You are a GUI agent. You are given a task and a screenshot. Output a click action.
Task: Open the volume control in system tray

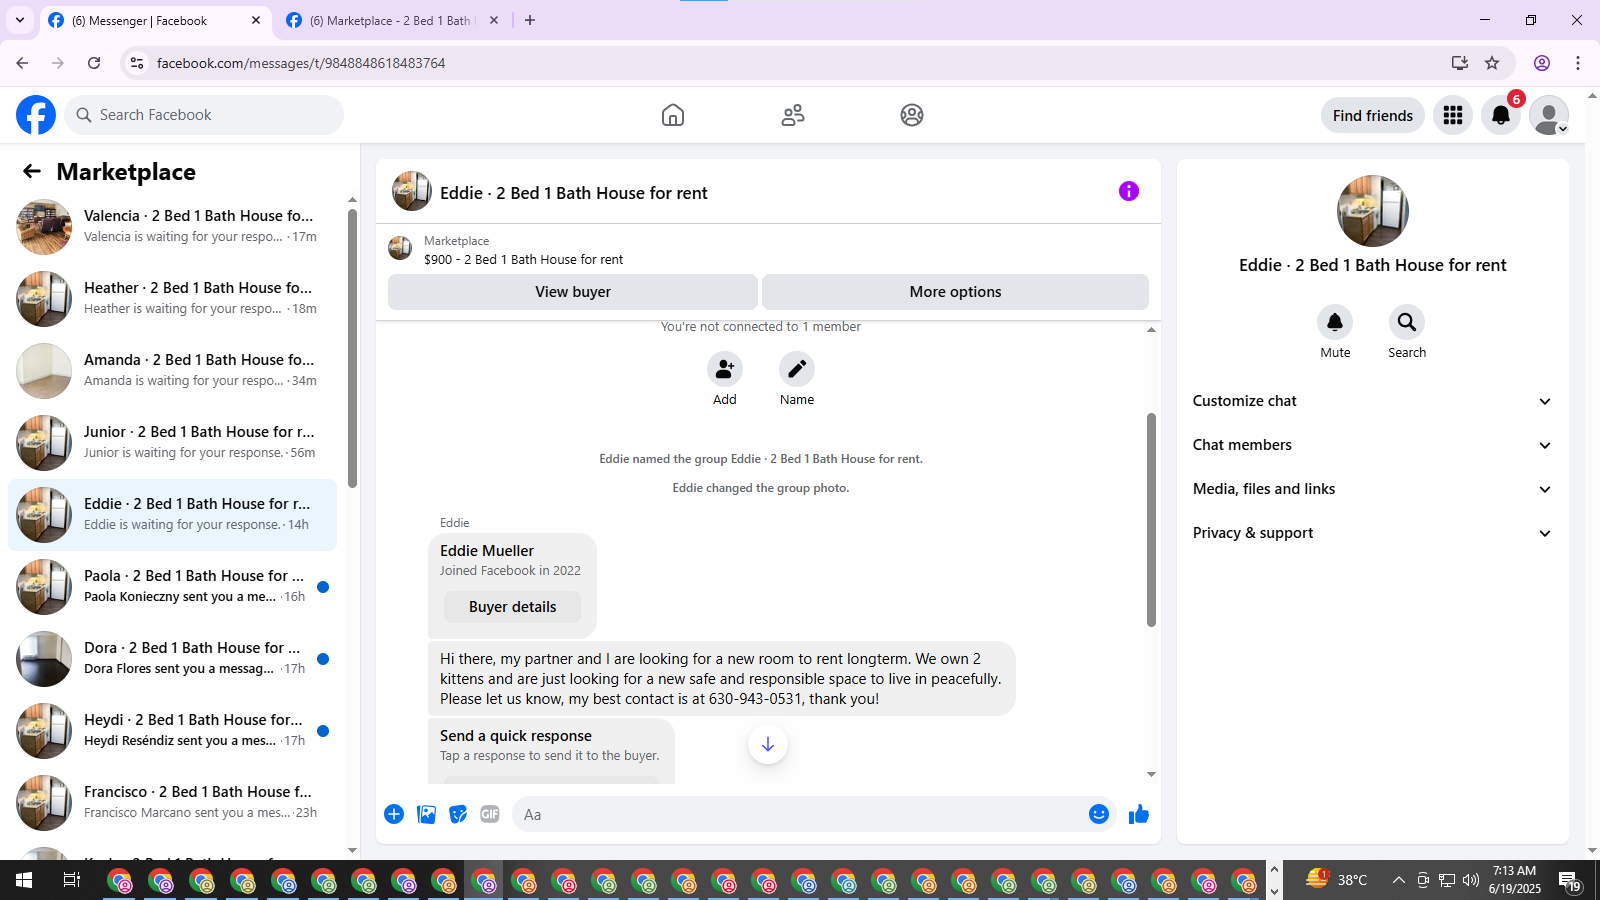pyautogui.click(x=1470, y=880)
